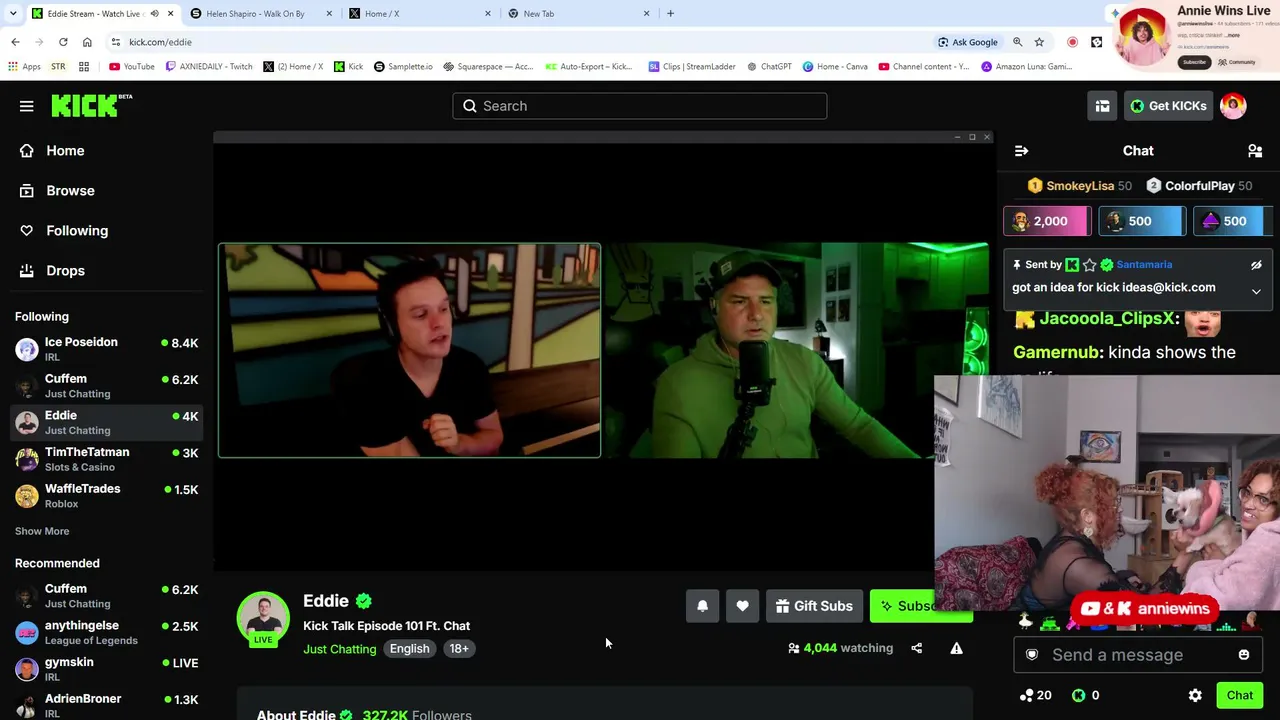Open the dashboard icon beside Get KICKs
The image size is (1280, 720).
1102,106
